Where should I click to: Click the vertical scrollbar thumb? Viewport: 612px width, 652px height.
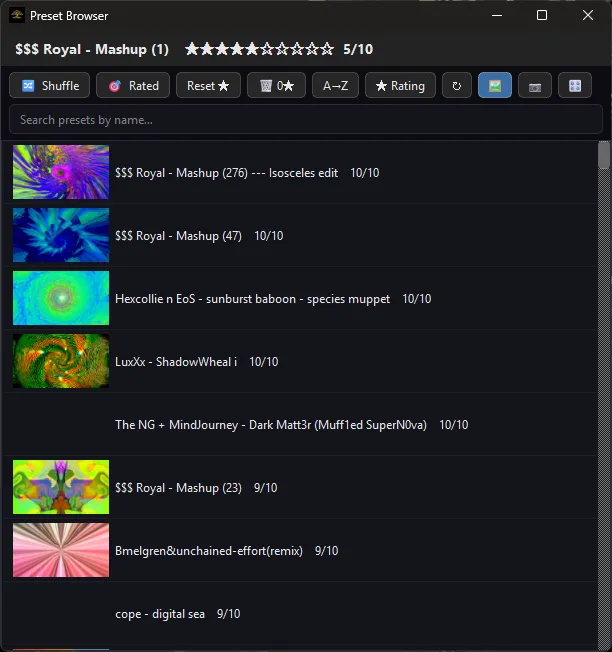coord(604,155)
